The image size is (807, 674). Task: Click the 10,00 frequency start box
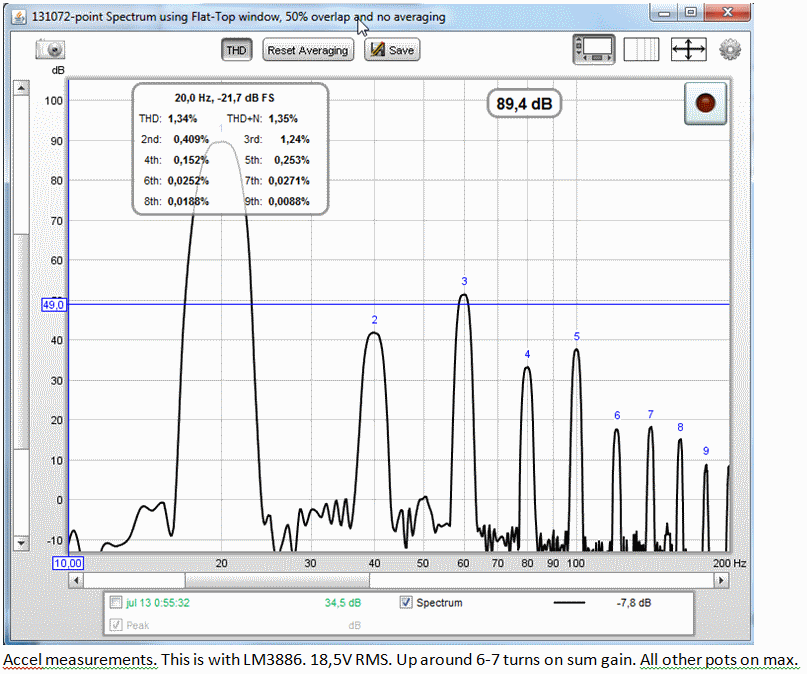click(x=68, y=563)
